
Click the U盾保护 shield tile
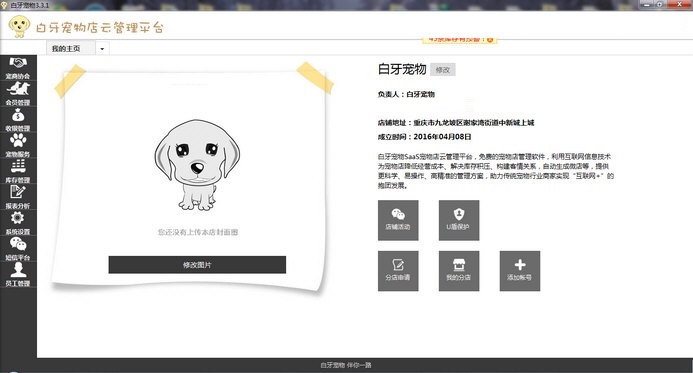click(x=459, y=220)
